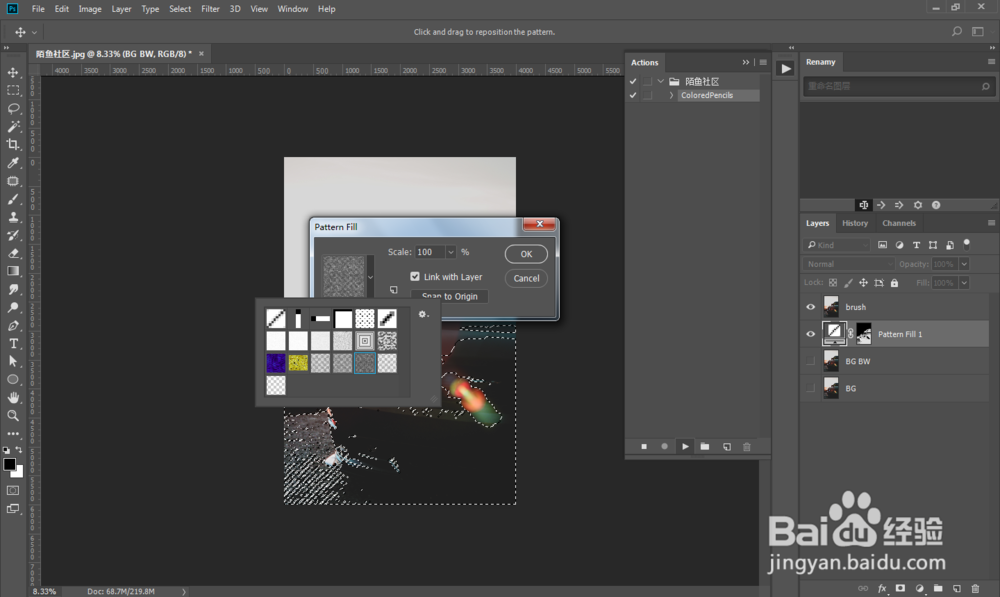The height and width of the screenshot is (597, 1000).
Task: Hide the brush layer visibility eye
Action: point(811,307)
